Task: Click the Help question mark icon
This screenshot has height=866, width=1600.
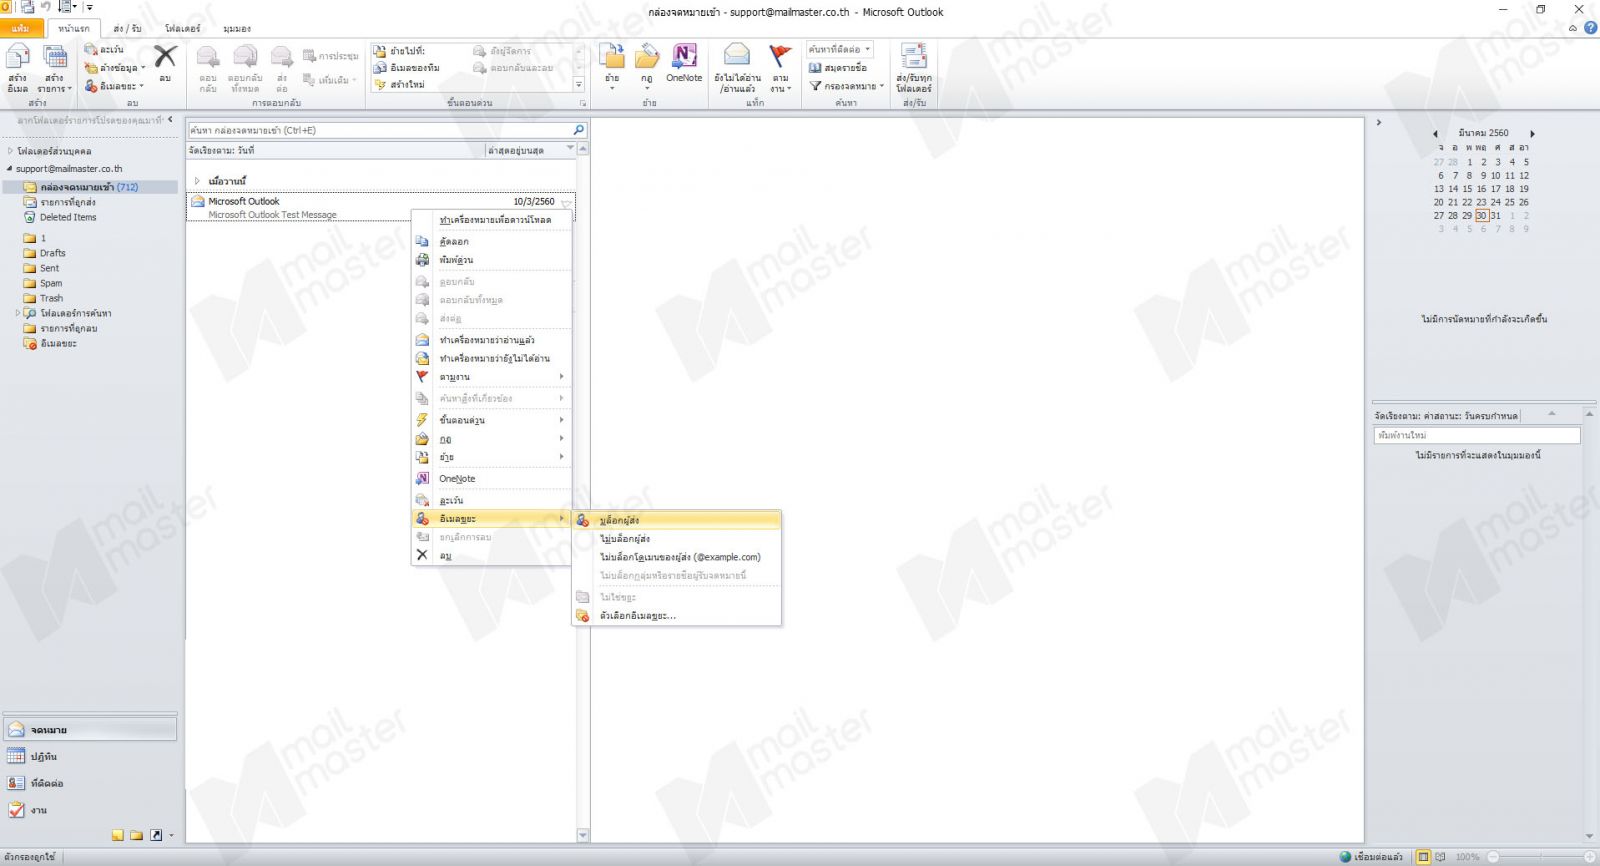Action: (1590, 28)
